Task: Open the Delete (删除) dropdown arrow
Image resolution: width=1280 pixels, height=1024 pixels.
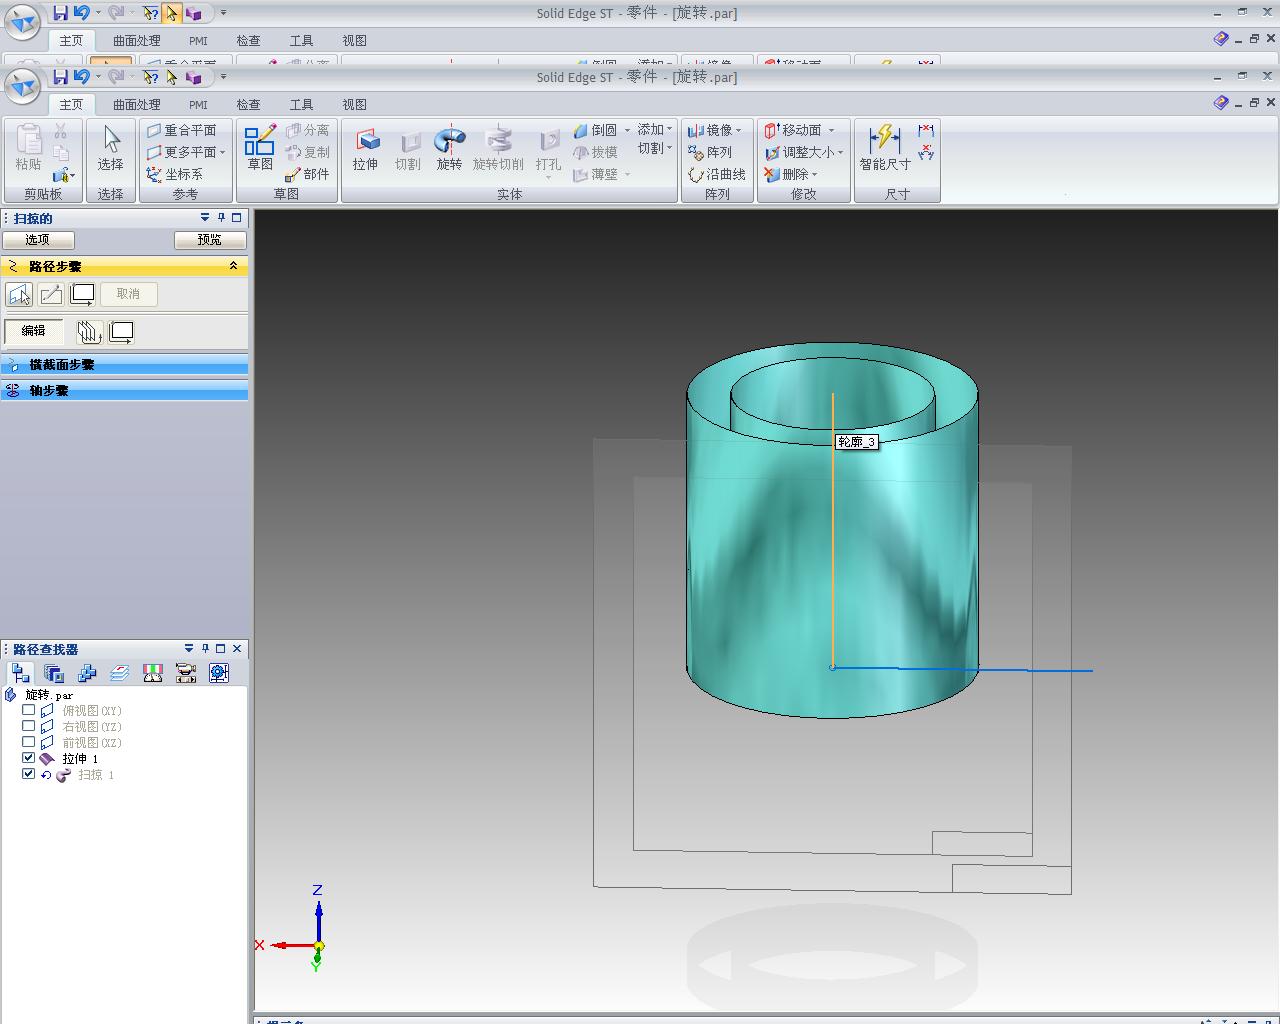Action: pyautogui.click(x=815, y=175)
